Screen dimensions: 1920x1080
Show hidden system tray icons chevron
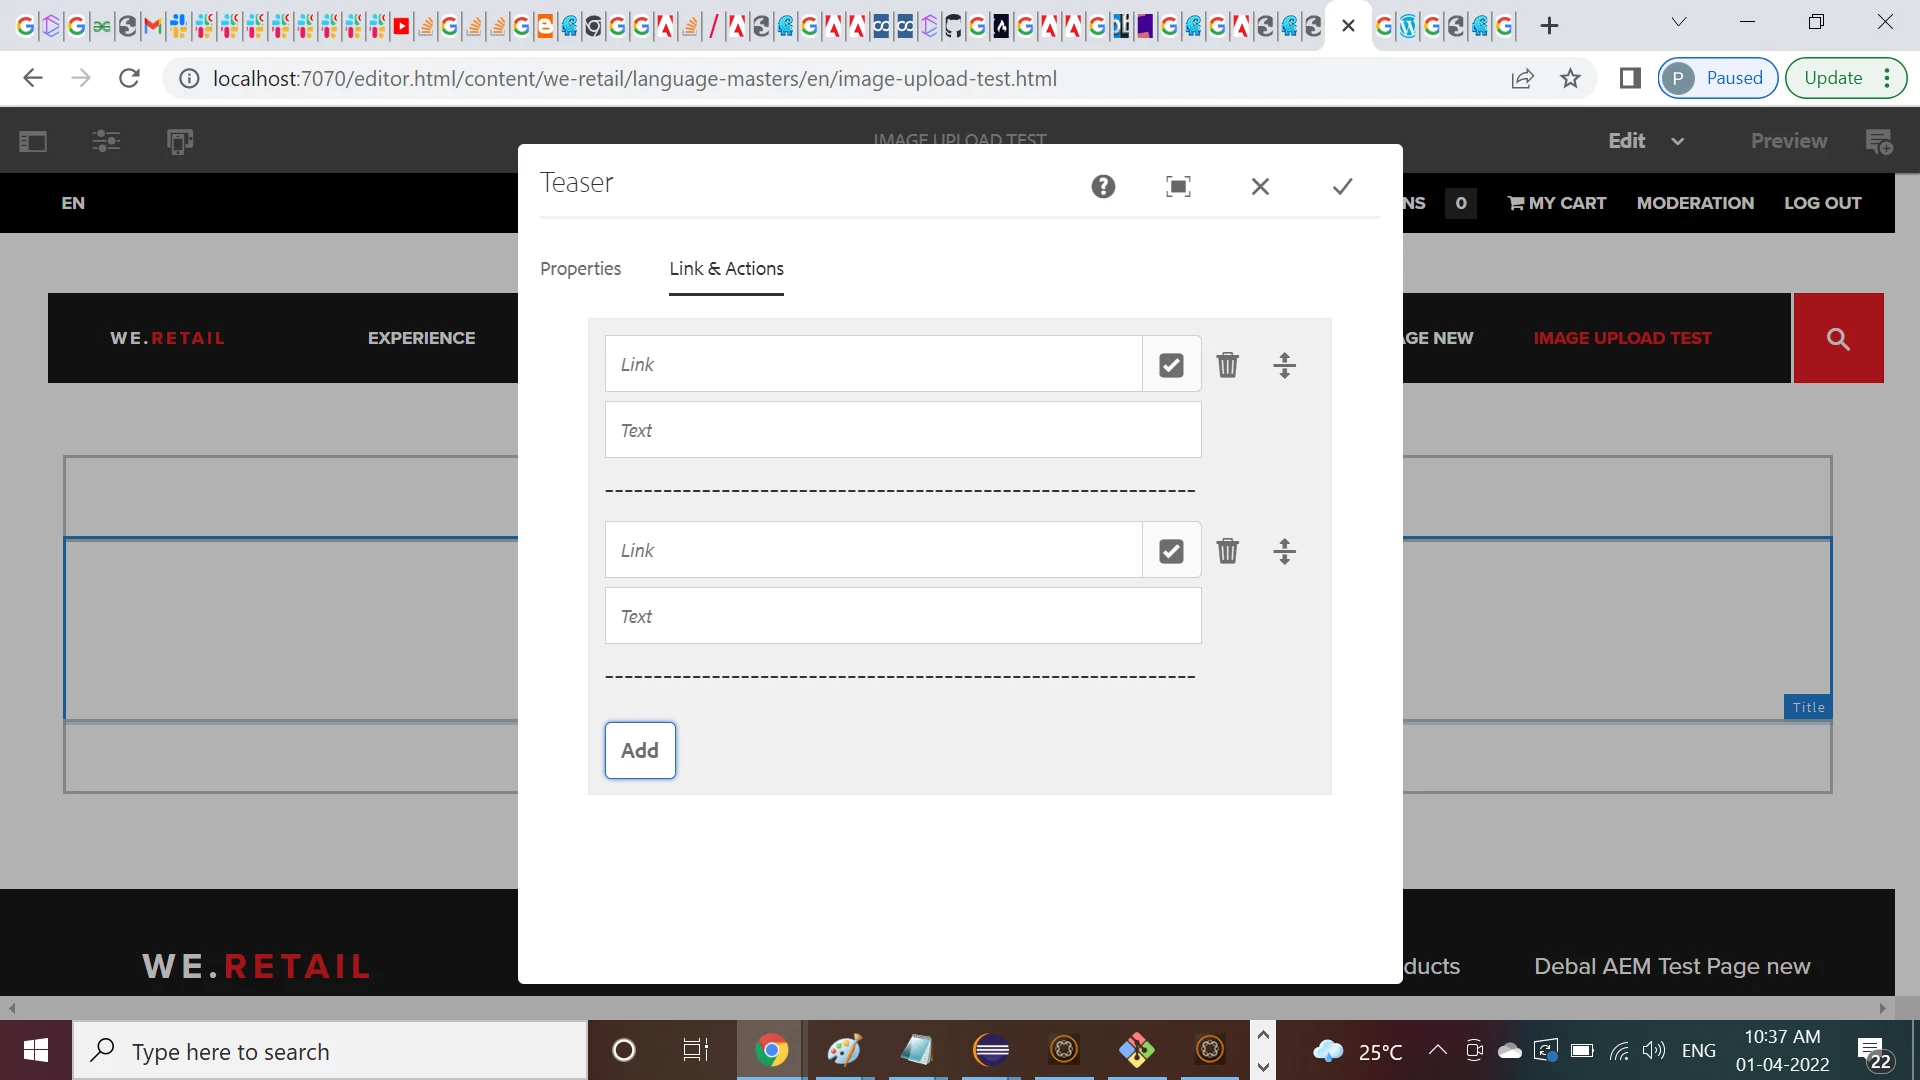click(x=1437, y=1050)
